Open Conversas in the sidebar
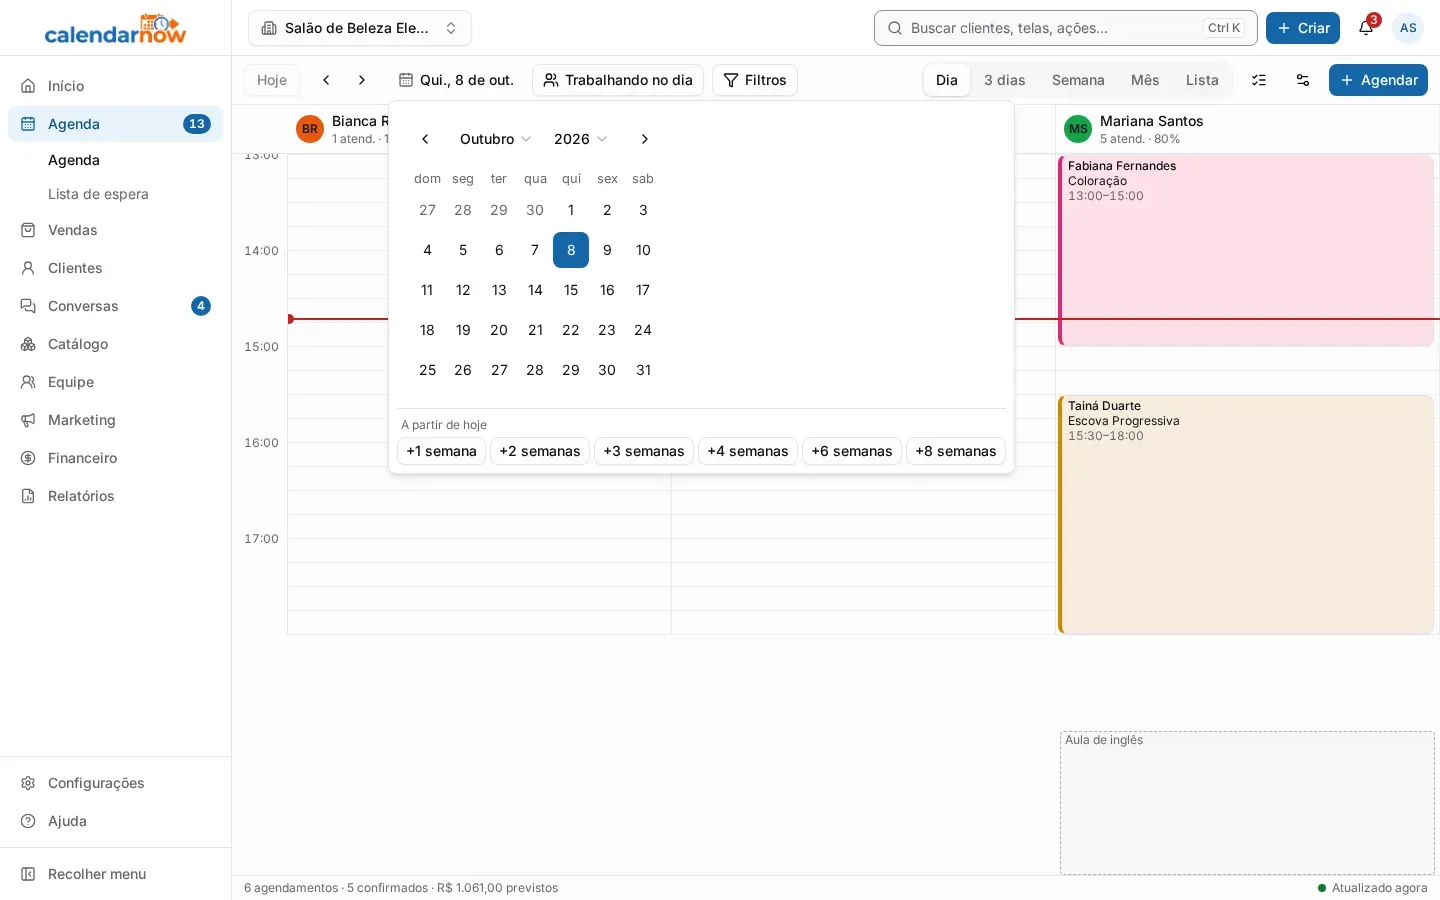1440x900 pixels. tap(116, 306)
